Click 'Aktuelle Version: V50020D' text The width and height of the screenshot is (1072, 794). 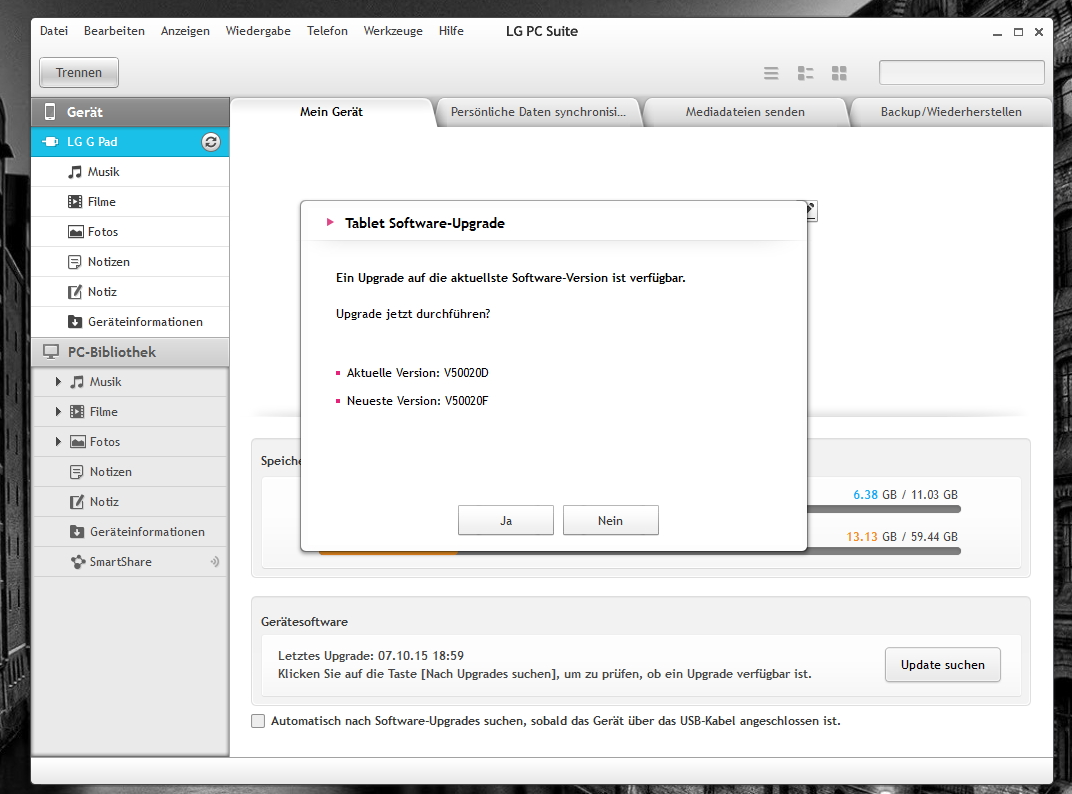(x=418, y=373)
